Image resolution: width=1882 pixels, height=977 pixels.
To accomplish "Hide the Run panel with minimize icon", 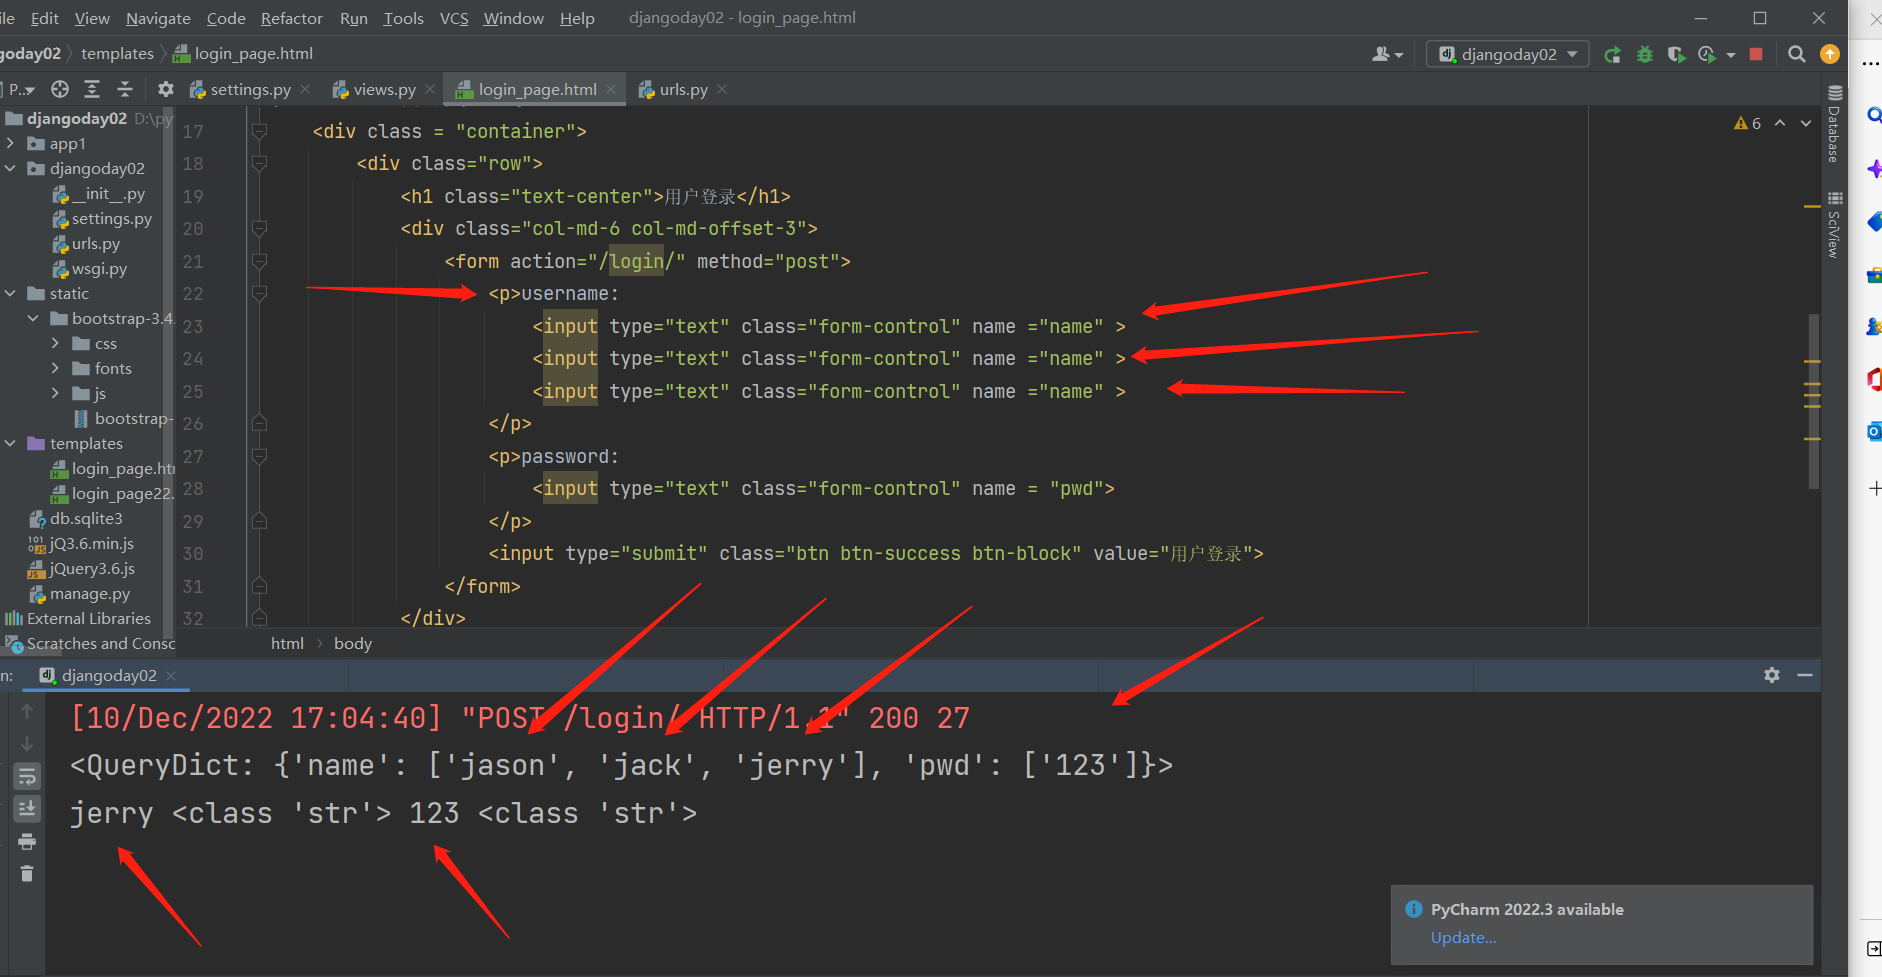I will pyautogui.click(x=1805, y=675).
